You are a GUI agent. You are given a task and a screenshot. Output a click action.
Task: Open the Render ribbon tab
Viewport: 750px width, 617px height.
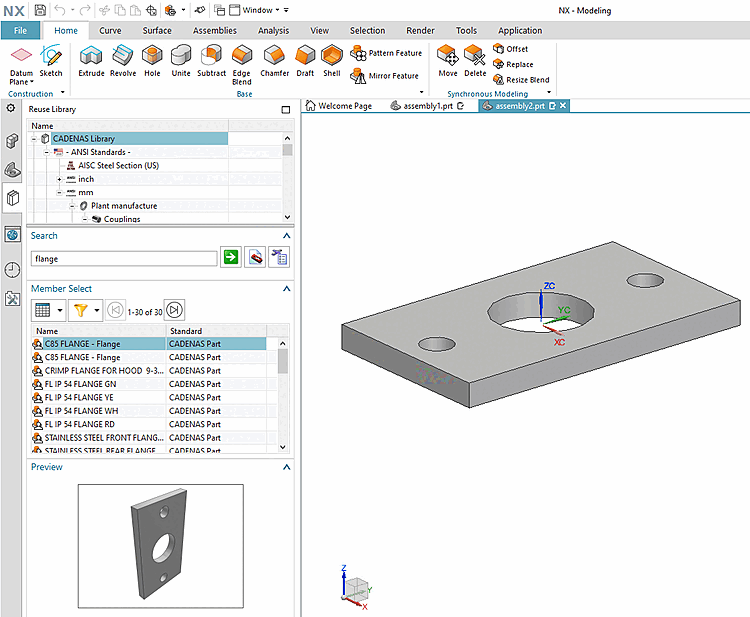tap(420, 31)
